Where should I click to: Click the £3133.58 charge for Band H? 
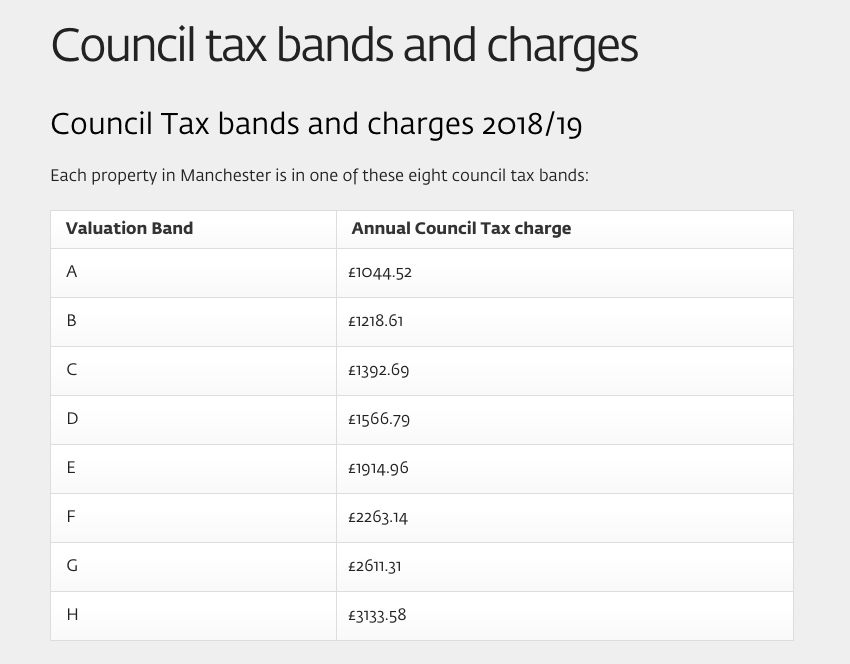pos(377,615)
